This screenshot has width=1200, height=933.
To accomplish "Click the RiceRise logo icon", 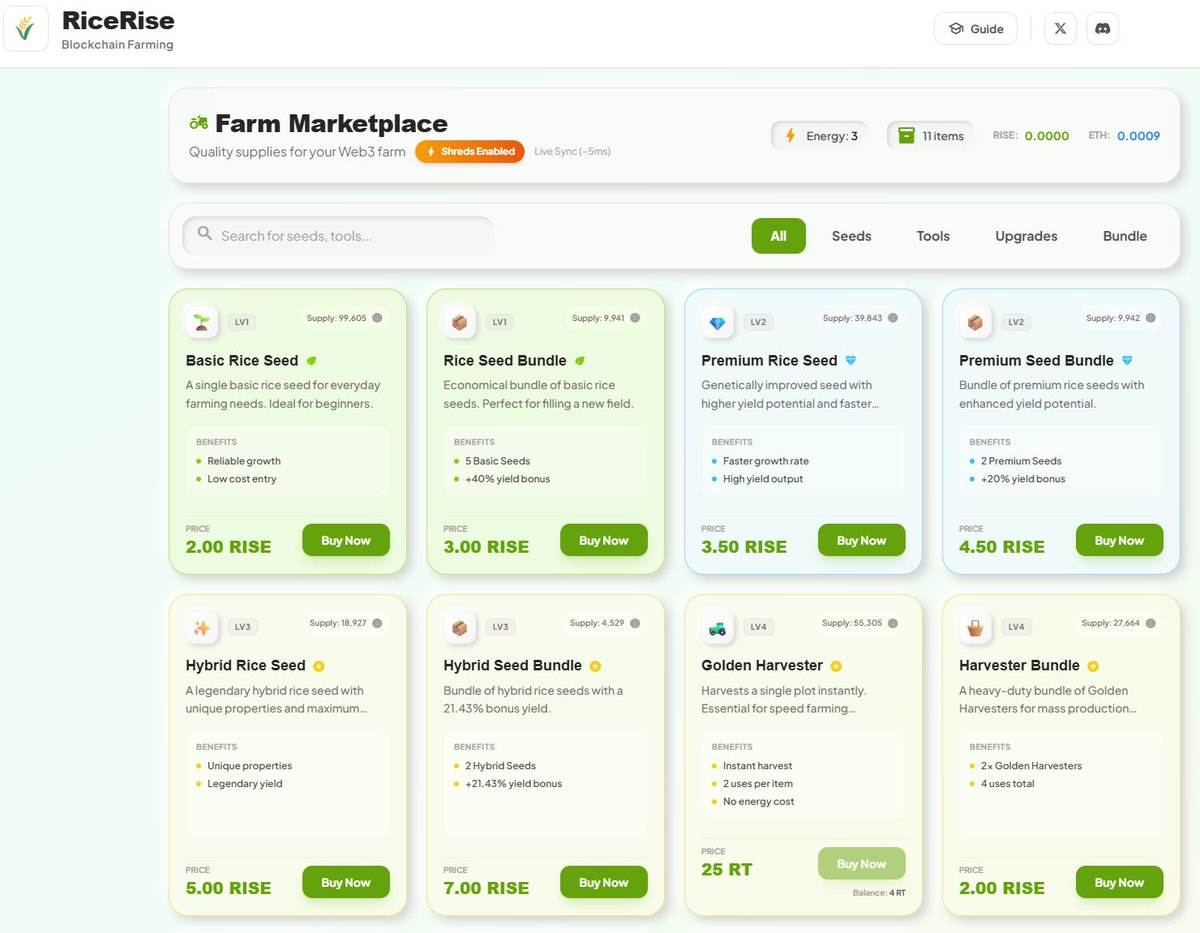I will click(26, 28).
